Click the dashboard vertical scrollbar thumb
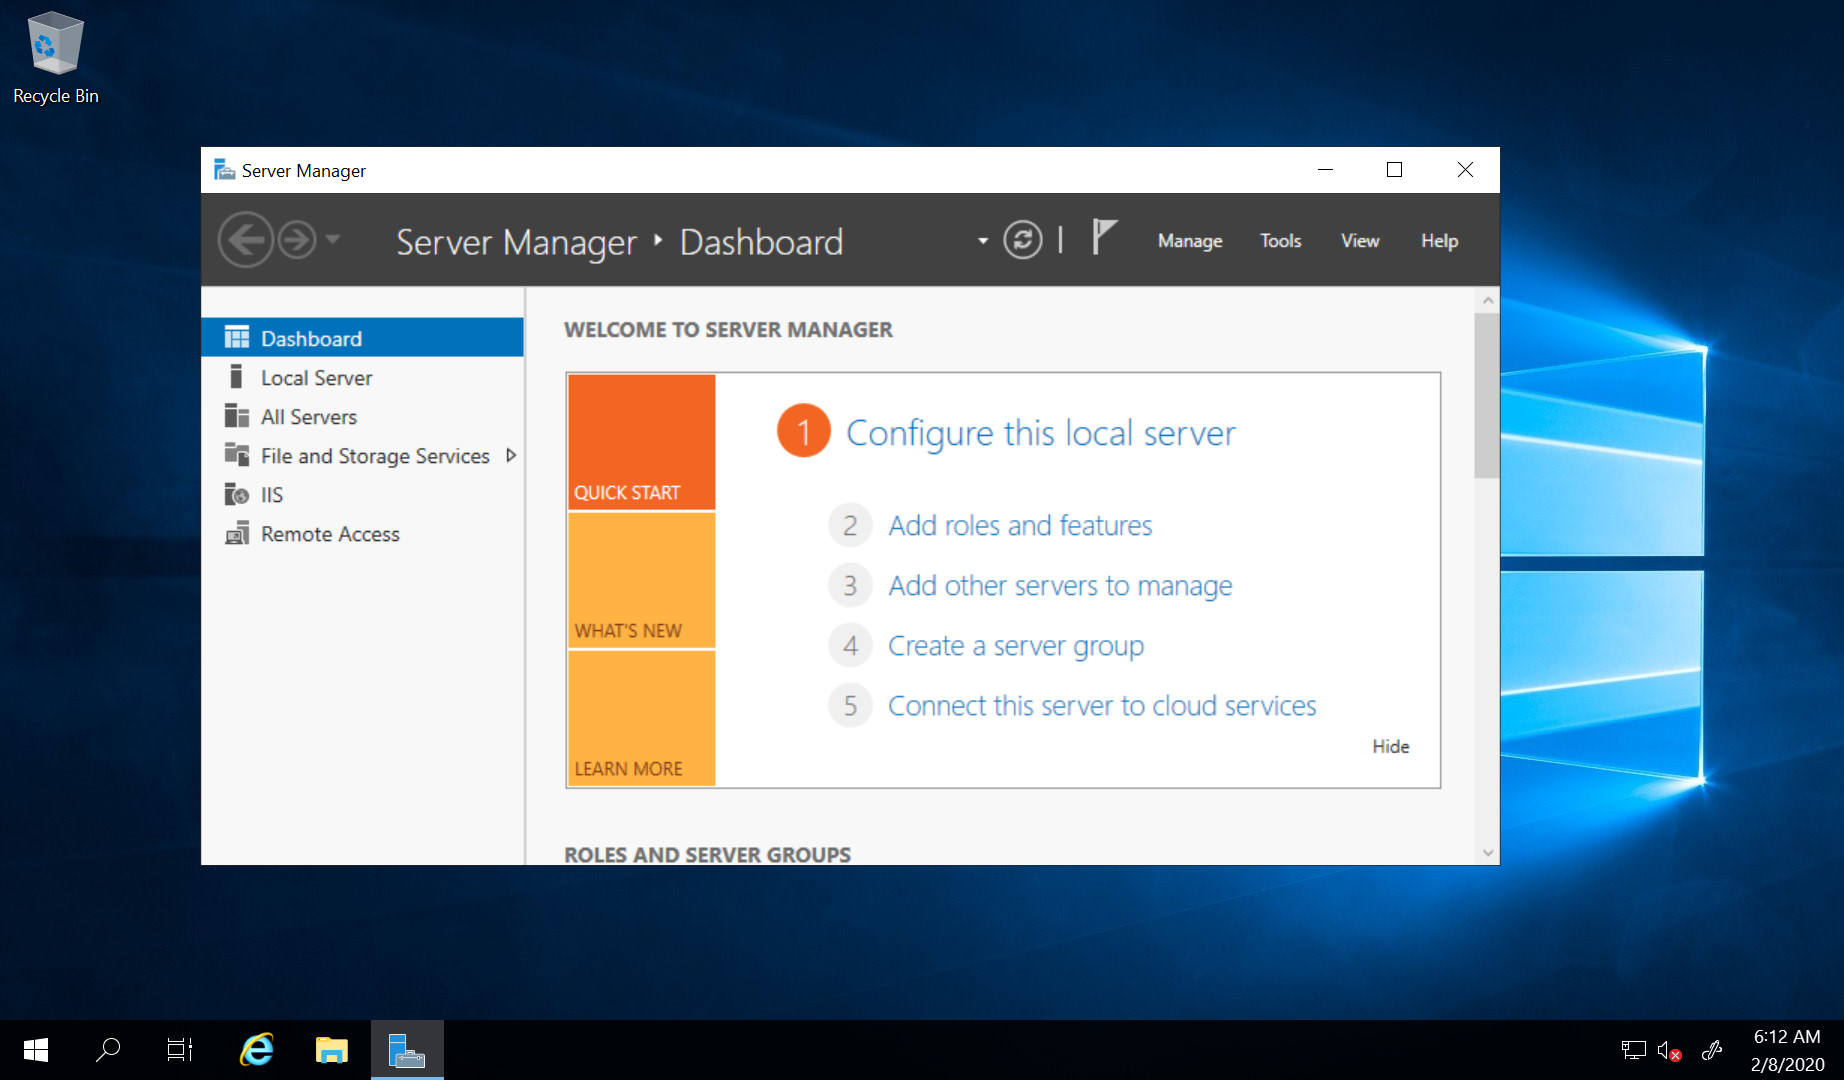Viewport: 1844px width, 1080px height. coord(1487,395)
